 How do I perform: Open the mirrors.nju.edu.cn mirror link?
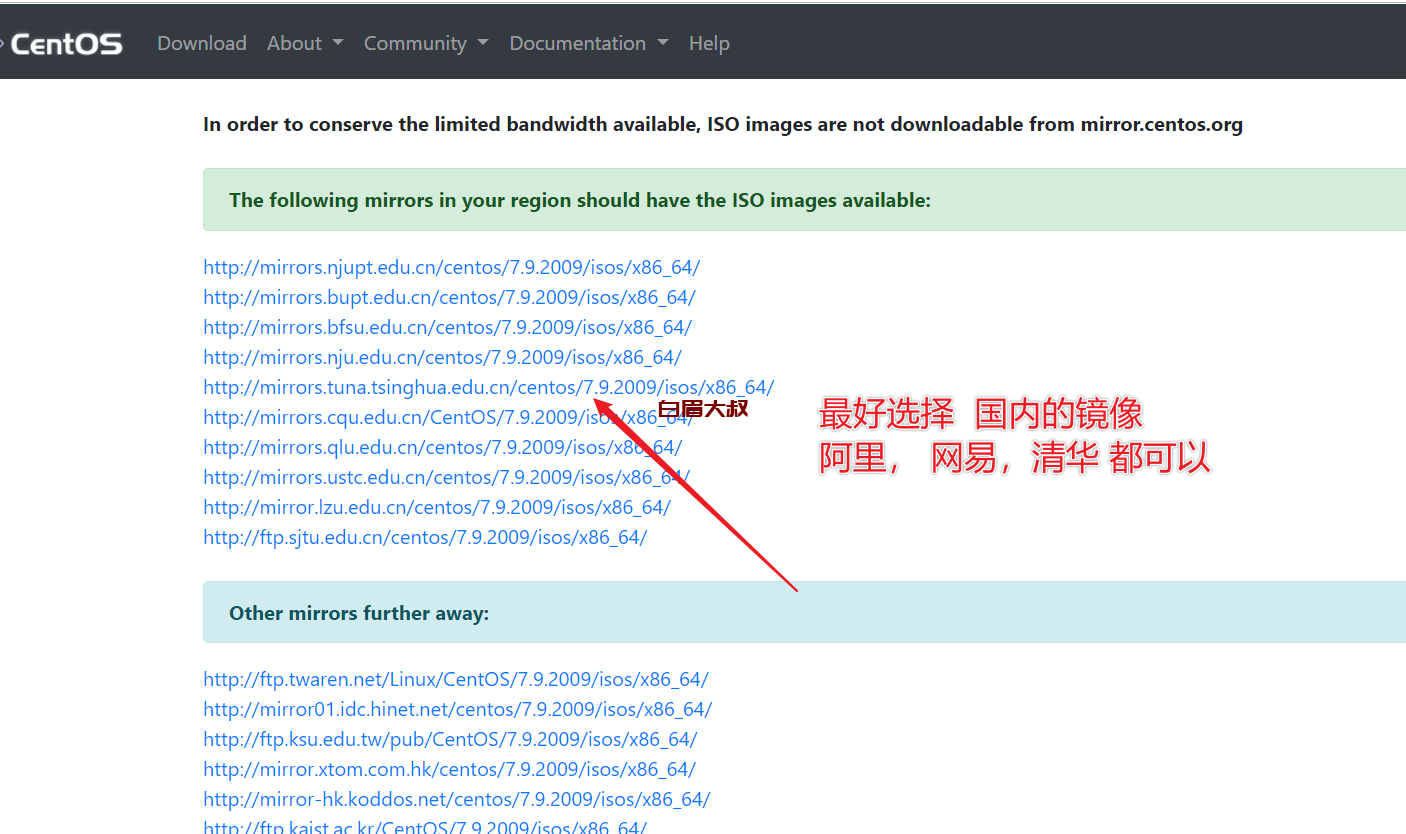click(x=443, y=357)
